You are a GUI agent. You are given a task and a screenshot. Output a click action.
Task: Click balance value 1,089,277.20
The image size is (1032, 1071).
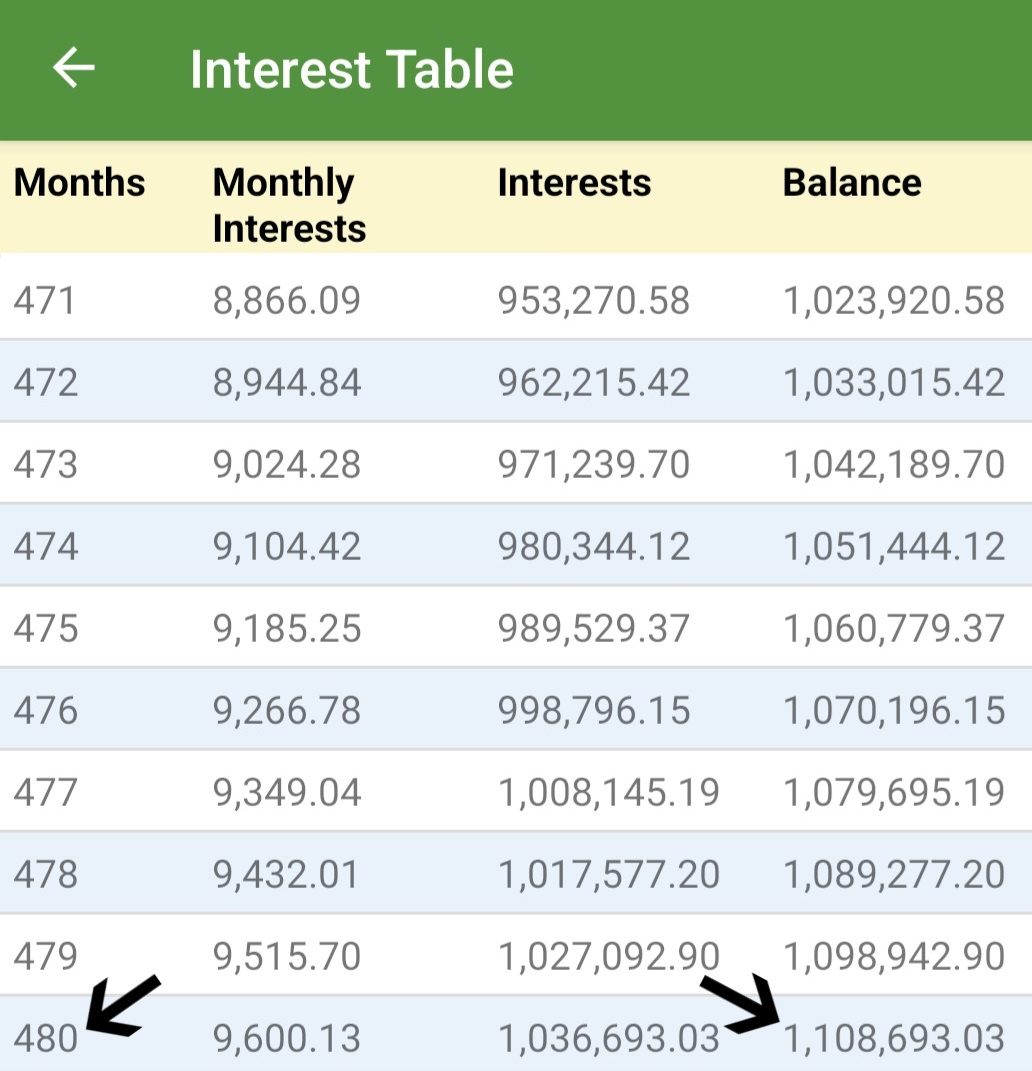[894, 874]
